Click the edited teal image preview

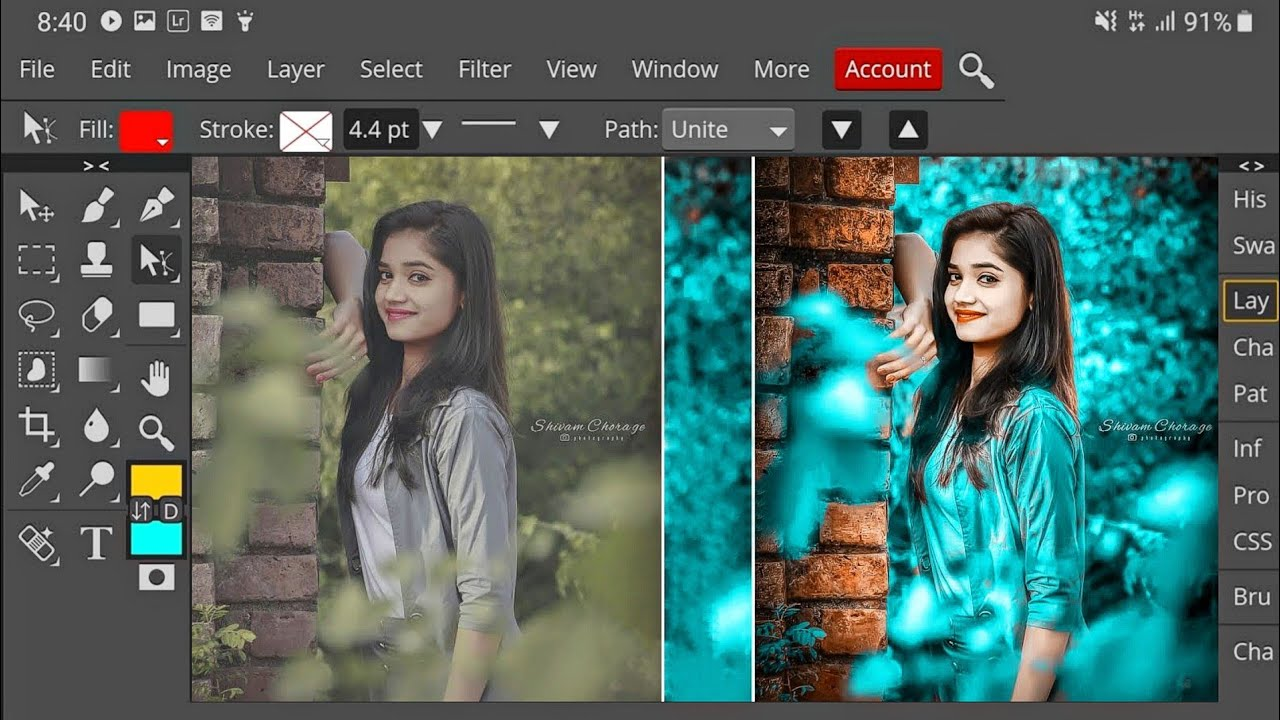[950, 430]
